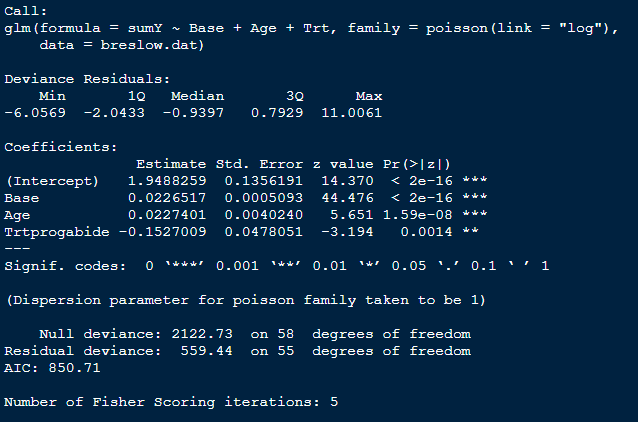Select the 'Age' coefficient row label
This screenshot has width=638, height=422.
tap(17, 215)
